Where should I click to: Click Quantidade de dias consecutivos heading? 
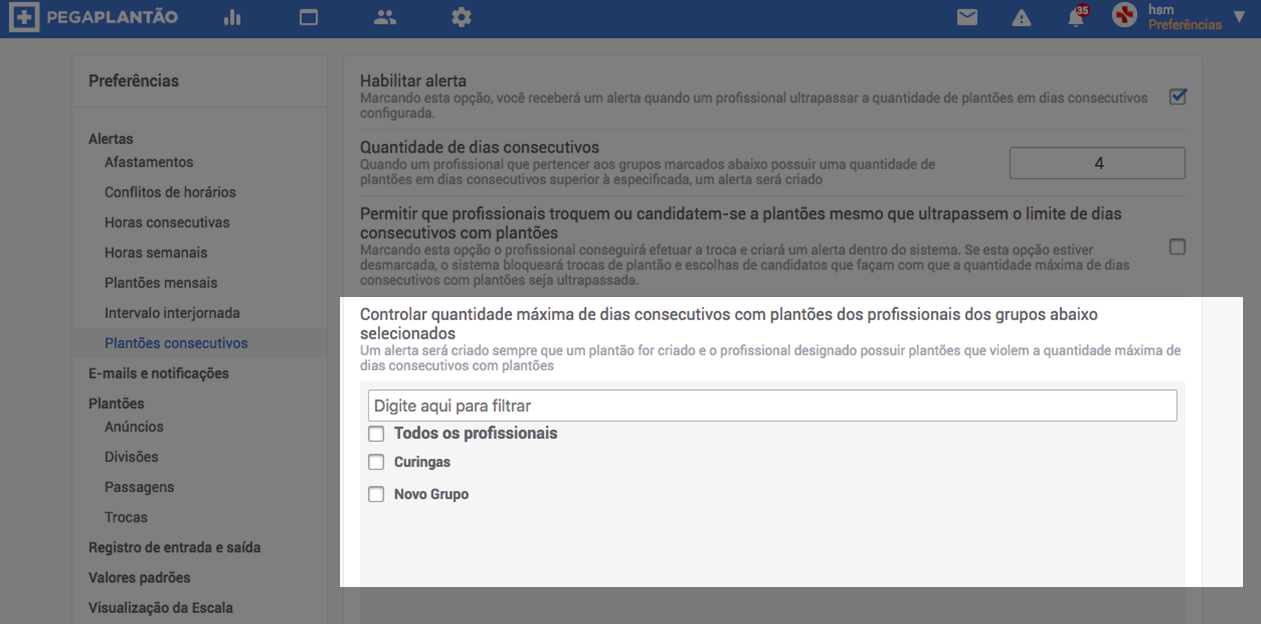pyautogui.click(x=479, y=147)
